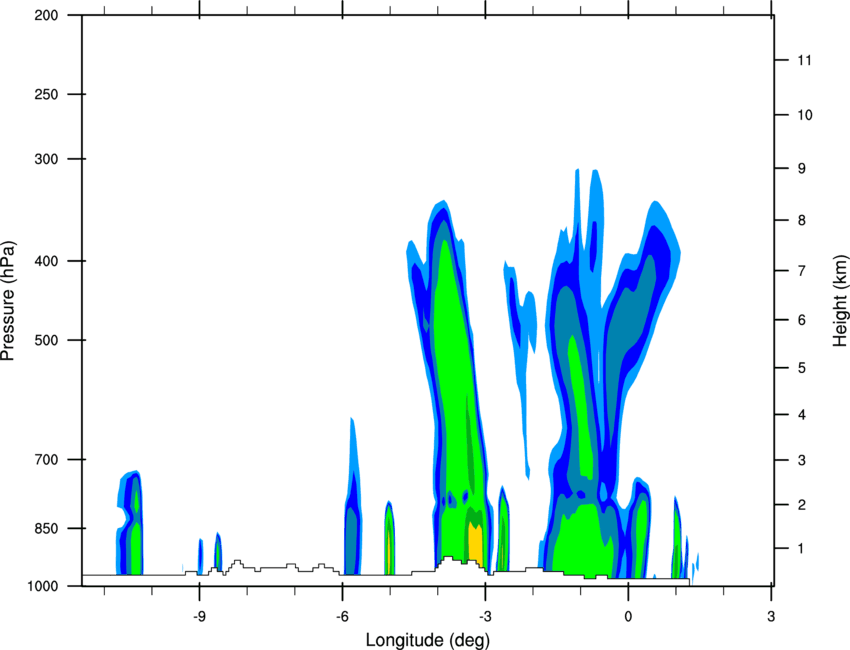Click the "Height (km)" axis title
The height and width of the screenshot is (650, 850).
pos(840,300)
